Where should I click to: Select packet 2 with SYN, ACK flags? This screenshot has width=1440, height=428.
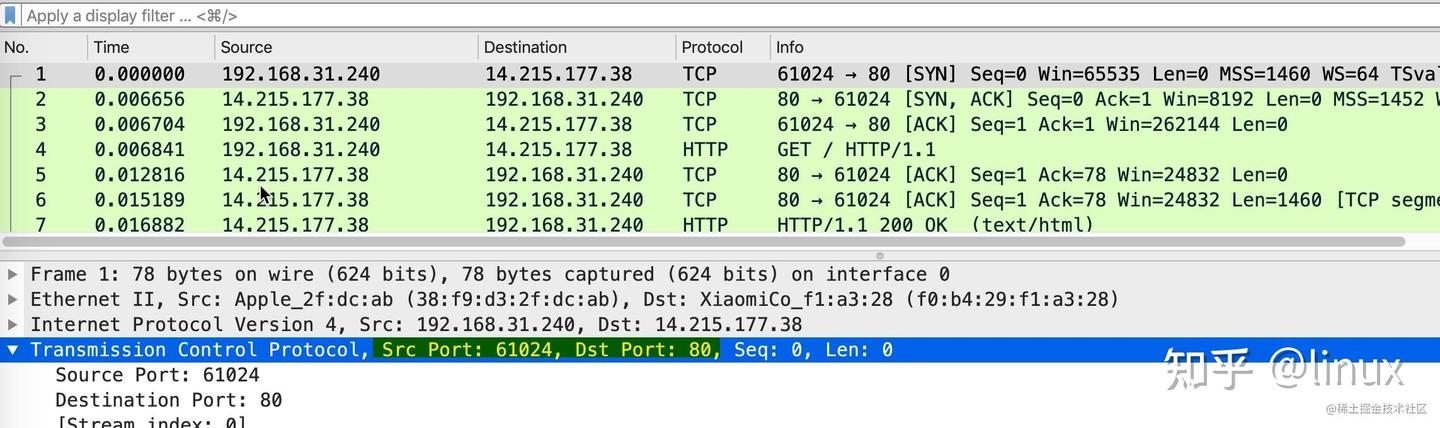click(600, 99)
